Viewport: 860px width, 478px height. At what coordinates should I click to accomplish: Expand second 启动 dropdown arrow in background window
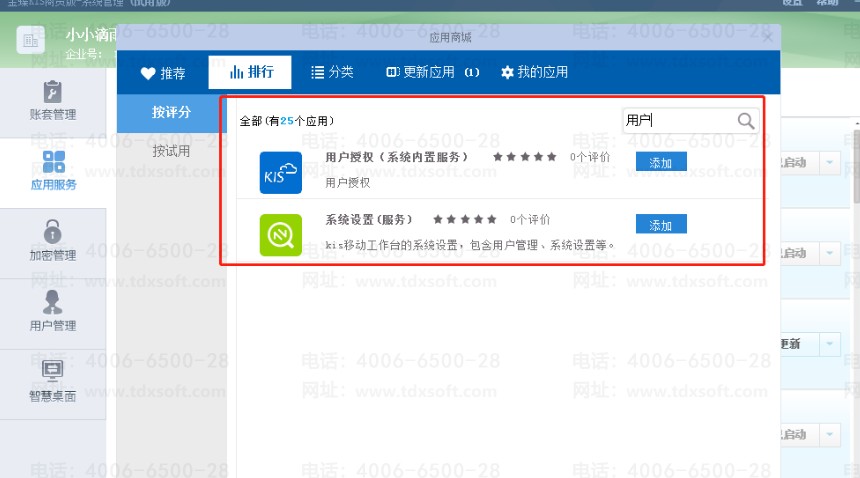pyautogui.click(x=829, y=253)
